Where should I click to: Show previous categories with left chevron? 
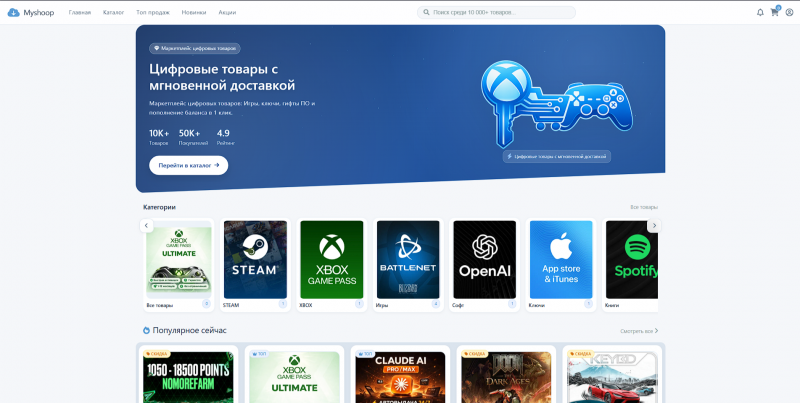coord(146,225)
